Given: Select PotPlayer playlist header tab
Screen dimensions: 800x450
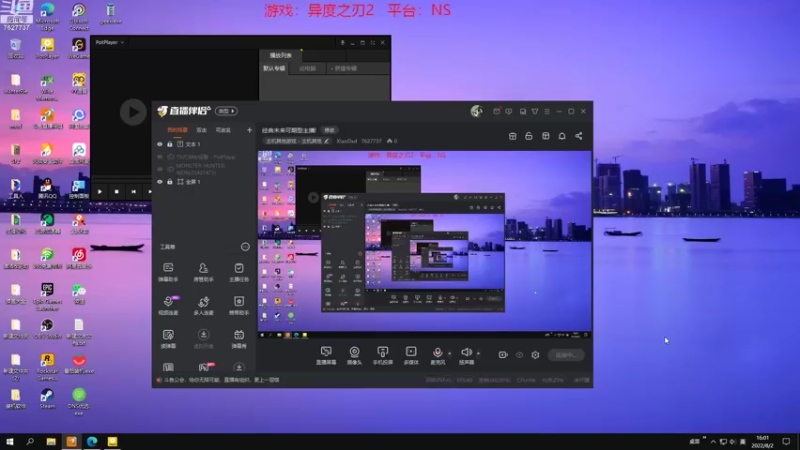Looking at the screenshot, I should [281, 55].
